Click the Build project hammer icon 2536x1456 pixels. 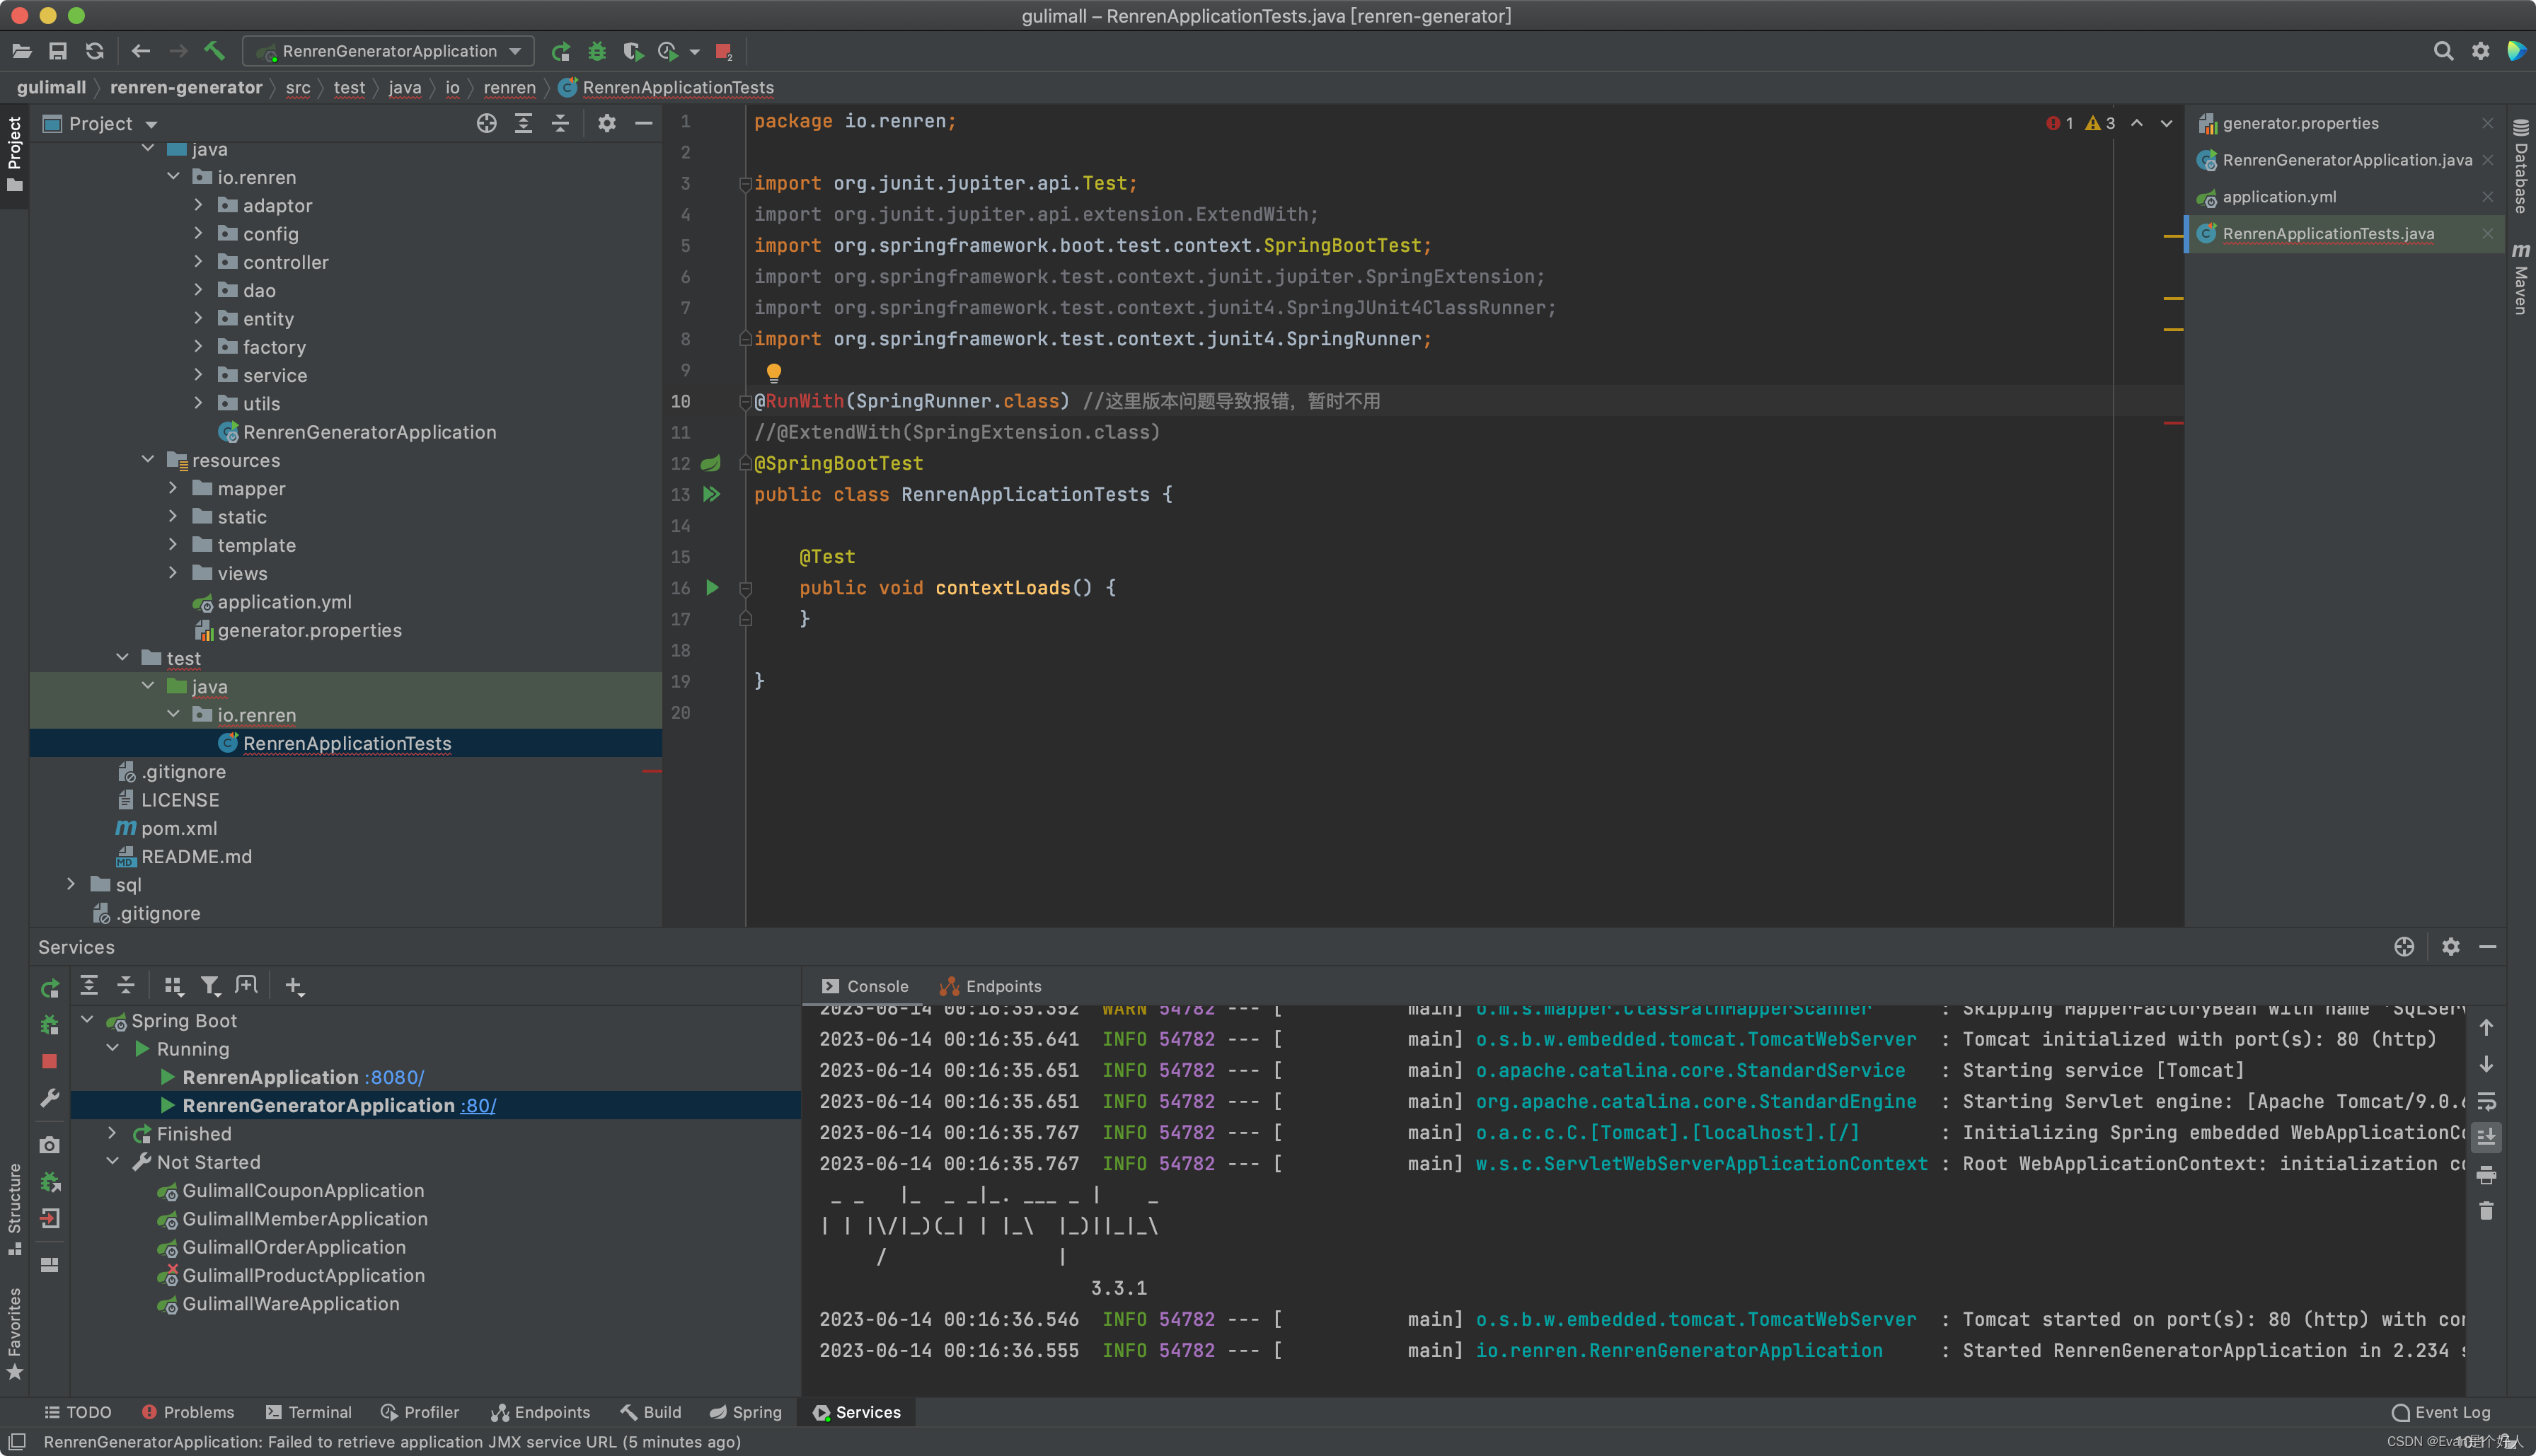214,51
